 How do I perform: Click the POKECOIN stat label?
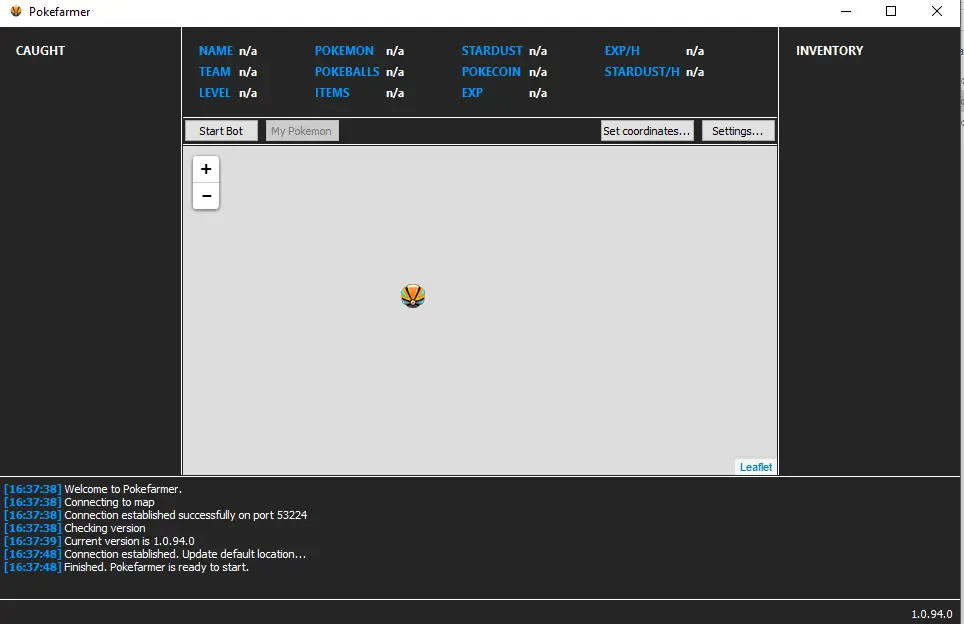coord(491,72)
